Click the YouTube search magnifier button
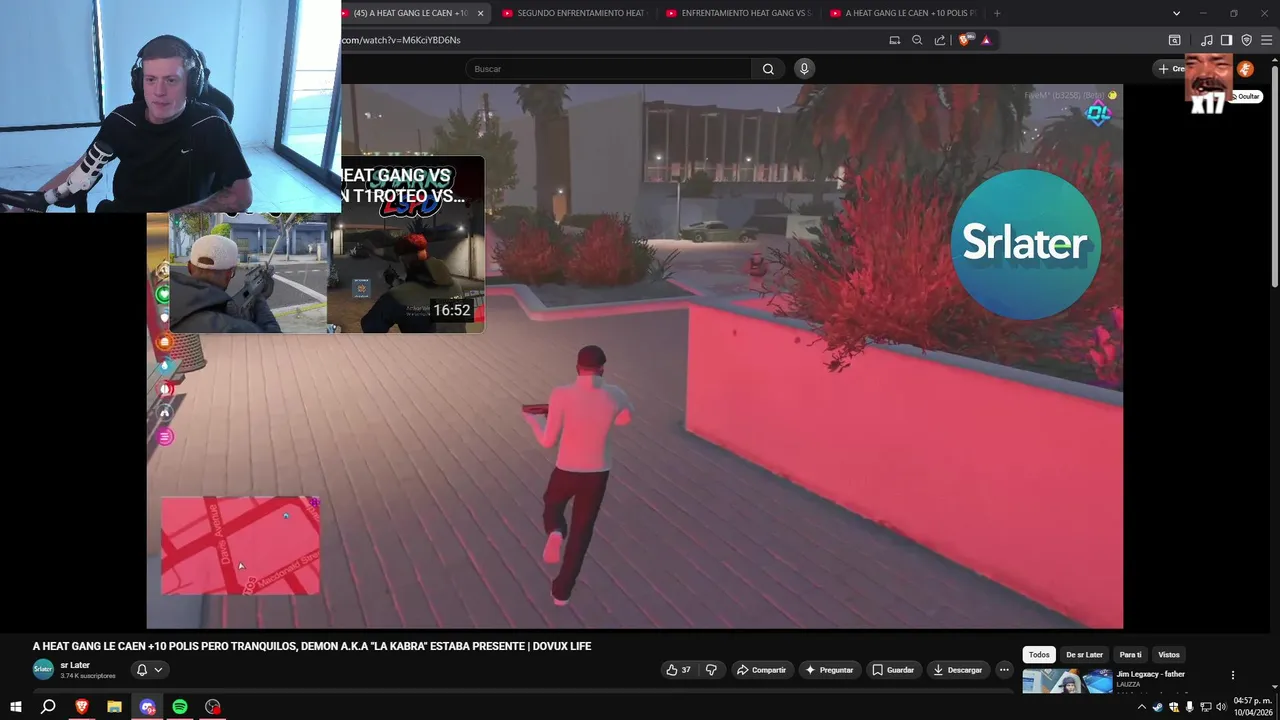 point(768,69)
